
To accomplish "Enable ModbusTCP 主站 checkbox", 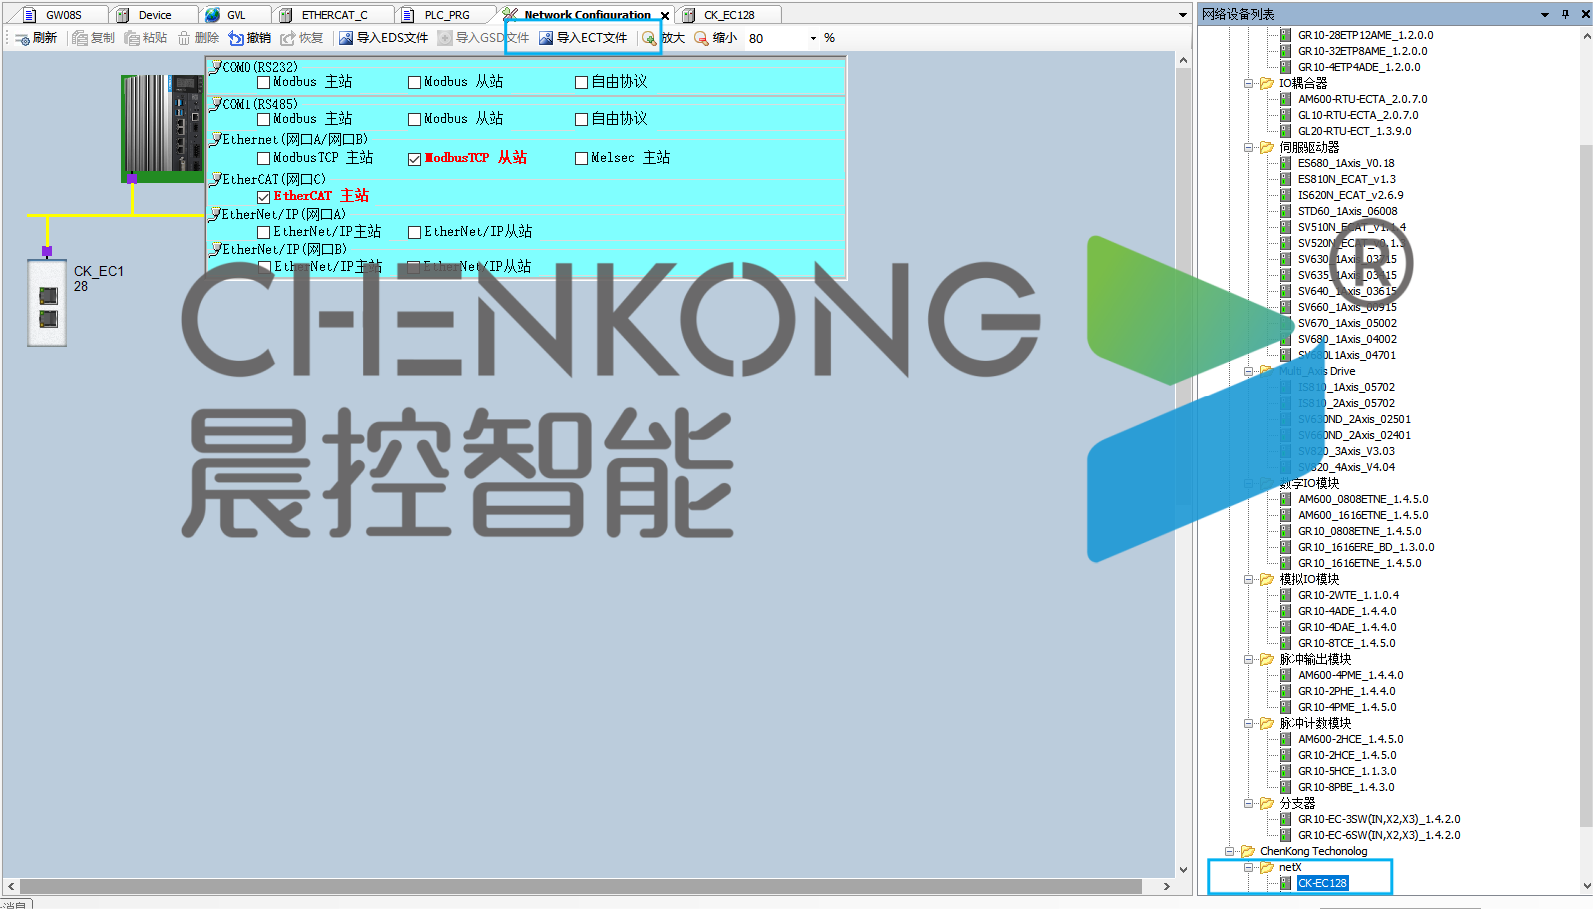I will pyautogui.click(x=264, y=158).
